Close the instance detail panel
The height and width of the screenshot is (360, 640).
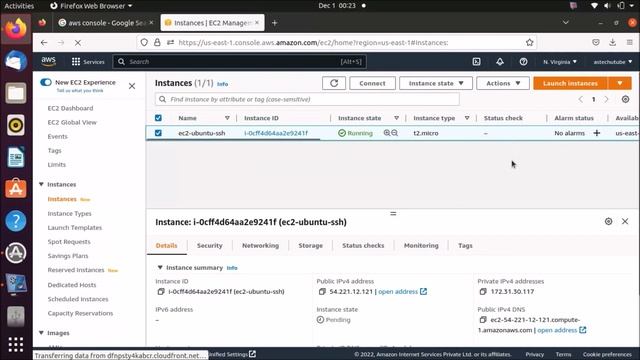[625, 221]
